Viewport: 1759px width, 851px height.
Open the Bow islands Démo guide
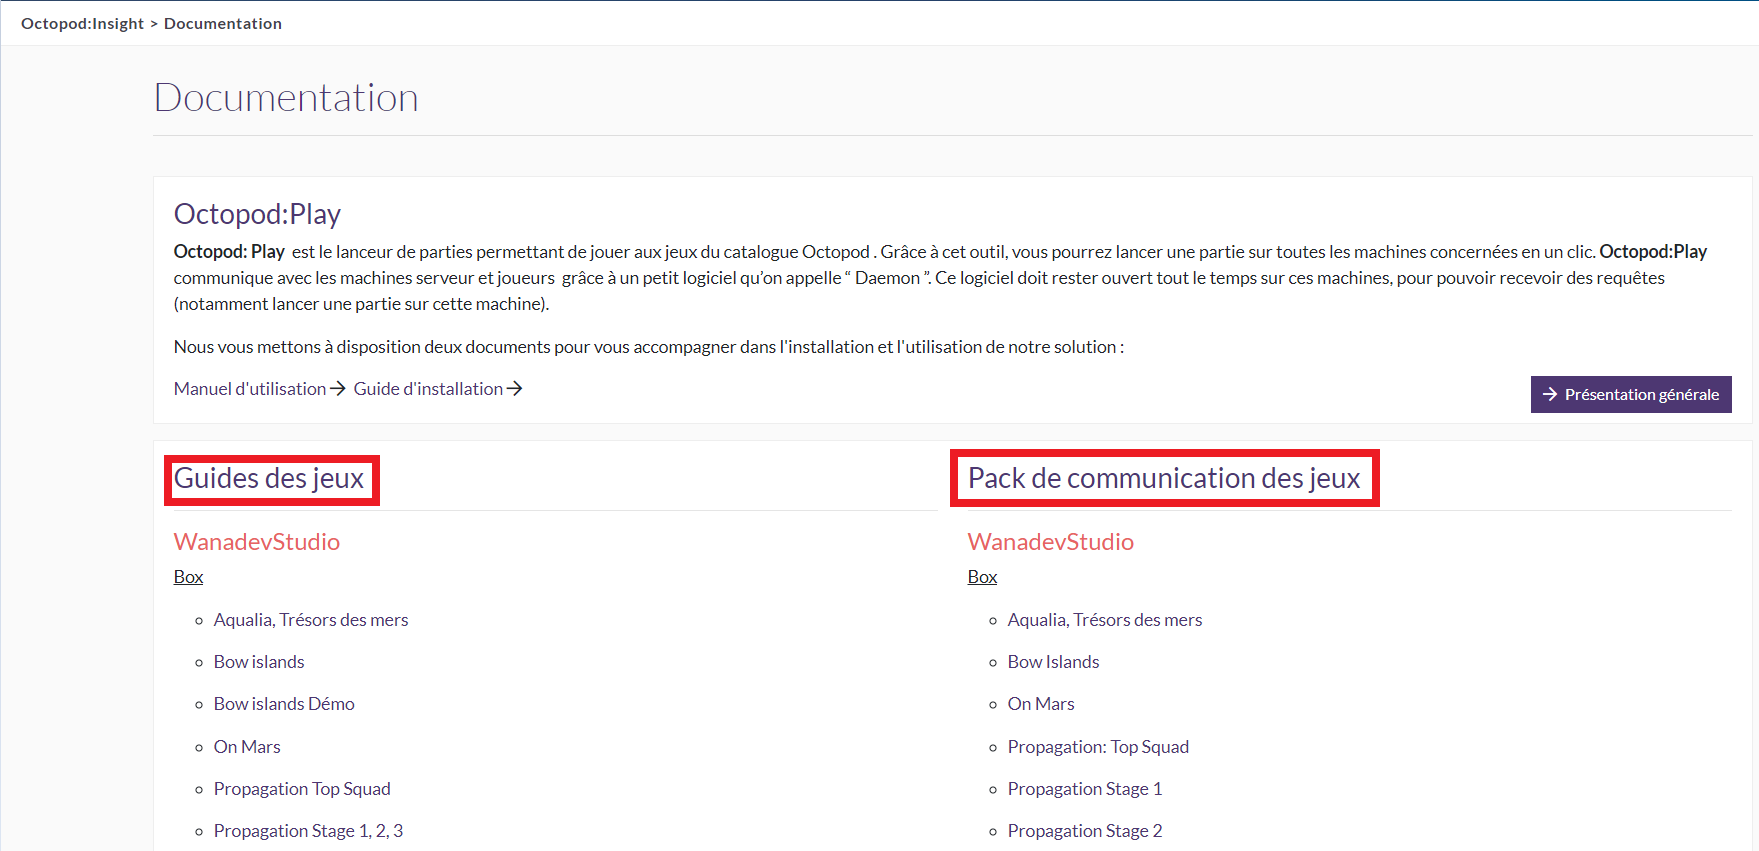coord(284,704)
